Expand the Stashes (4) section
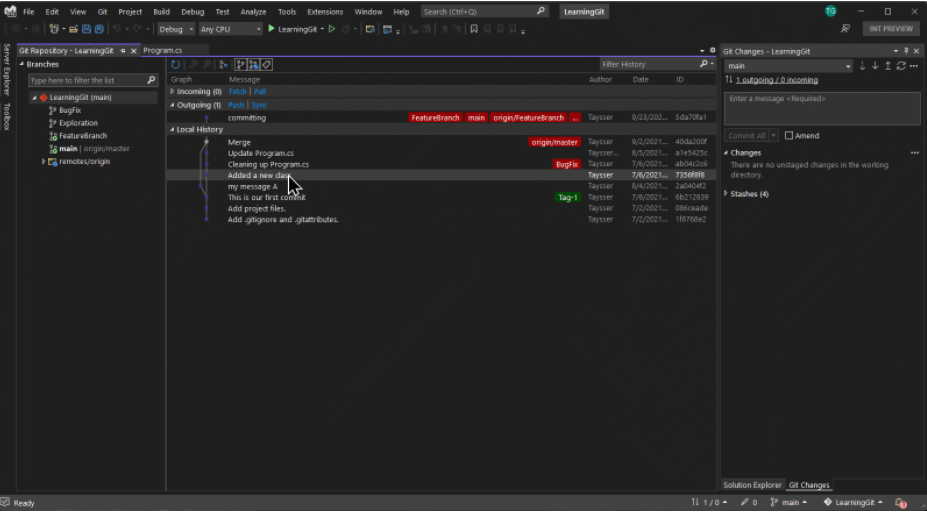 pyautogui.click(x=726, y=194)
